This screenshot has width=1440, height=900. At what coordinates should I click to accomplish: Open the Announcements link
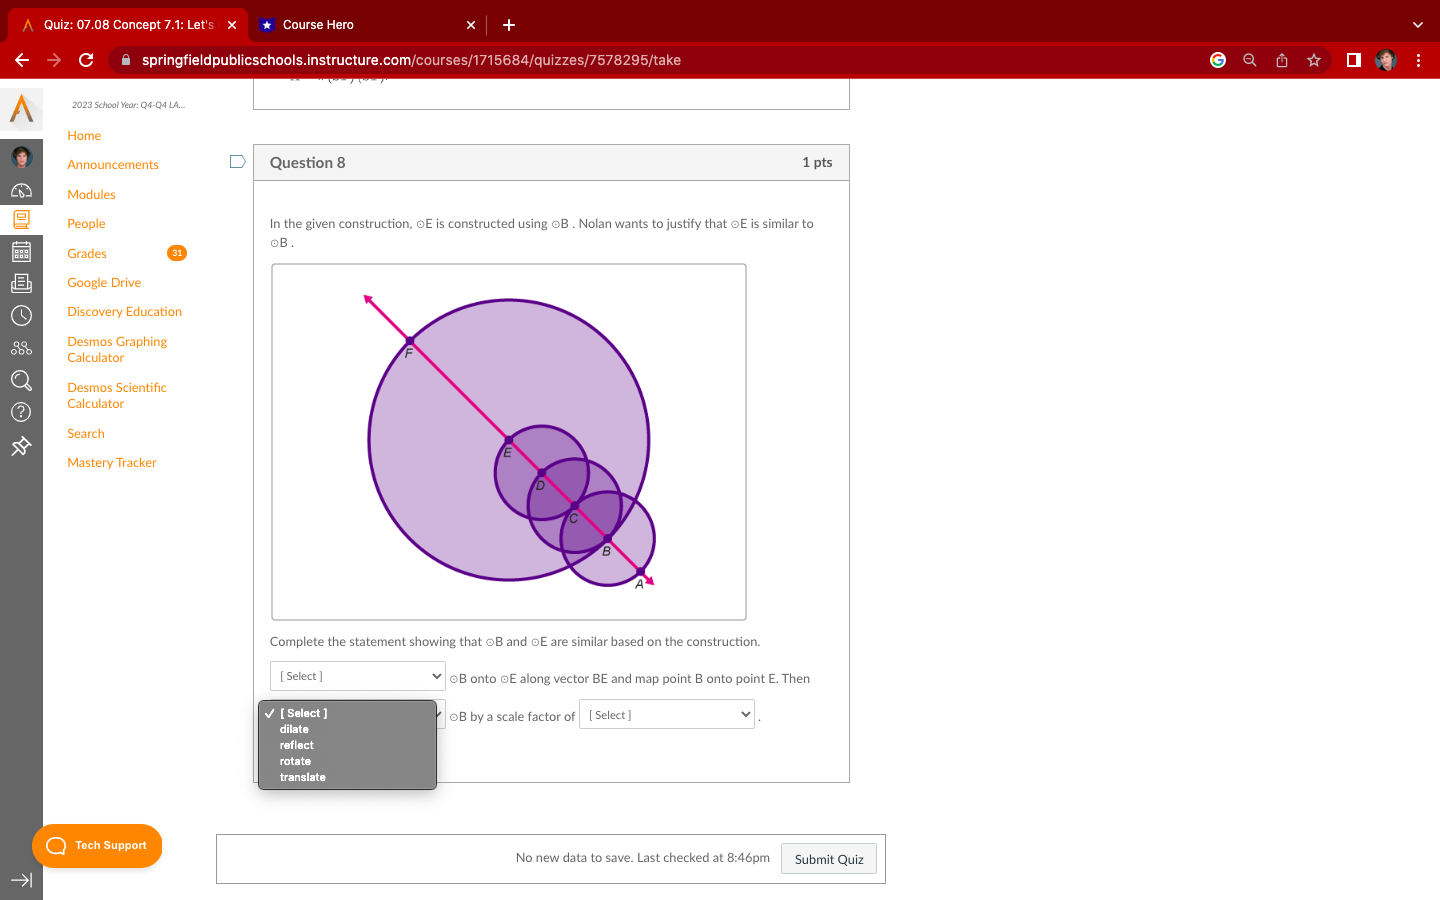click(x=113, y=165)
